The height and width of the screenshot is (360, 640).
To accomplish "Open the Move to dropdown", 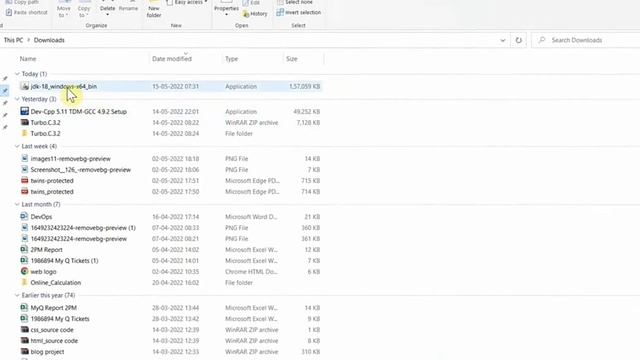I will click(x=64, y=11).
